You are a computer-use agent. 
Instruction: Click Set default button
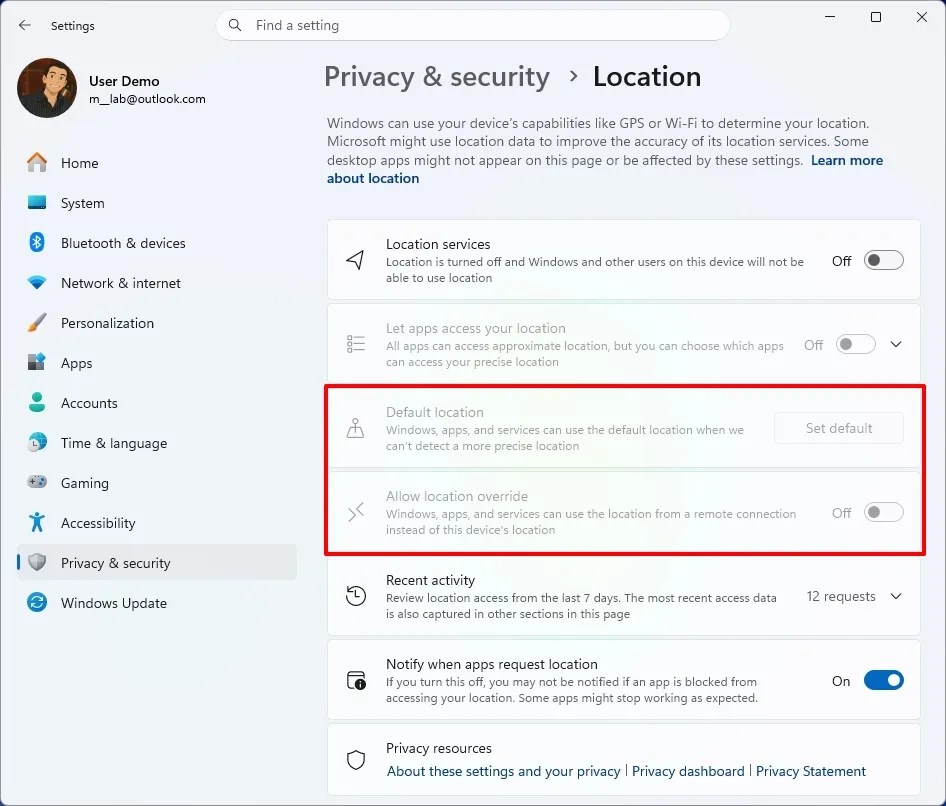(839, 428)
